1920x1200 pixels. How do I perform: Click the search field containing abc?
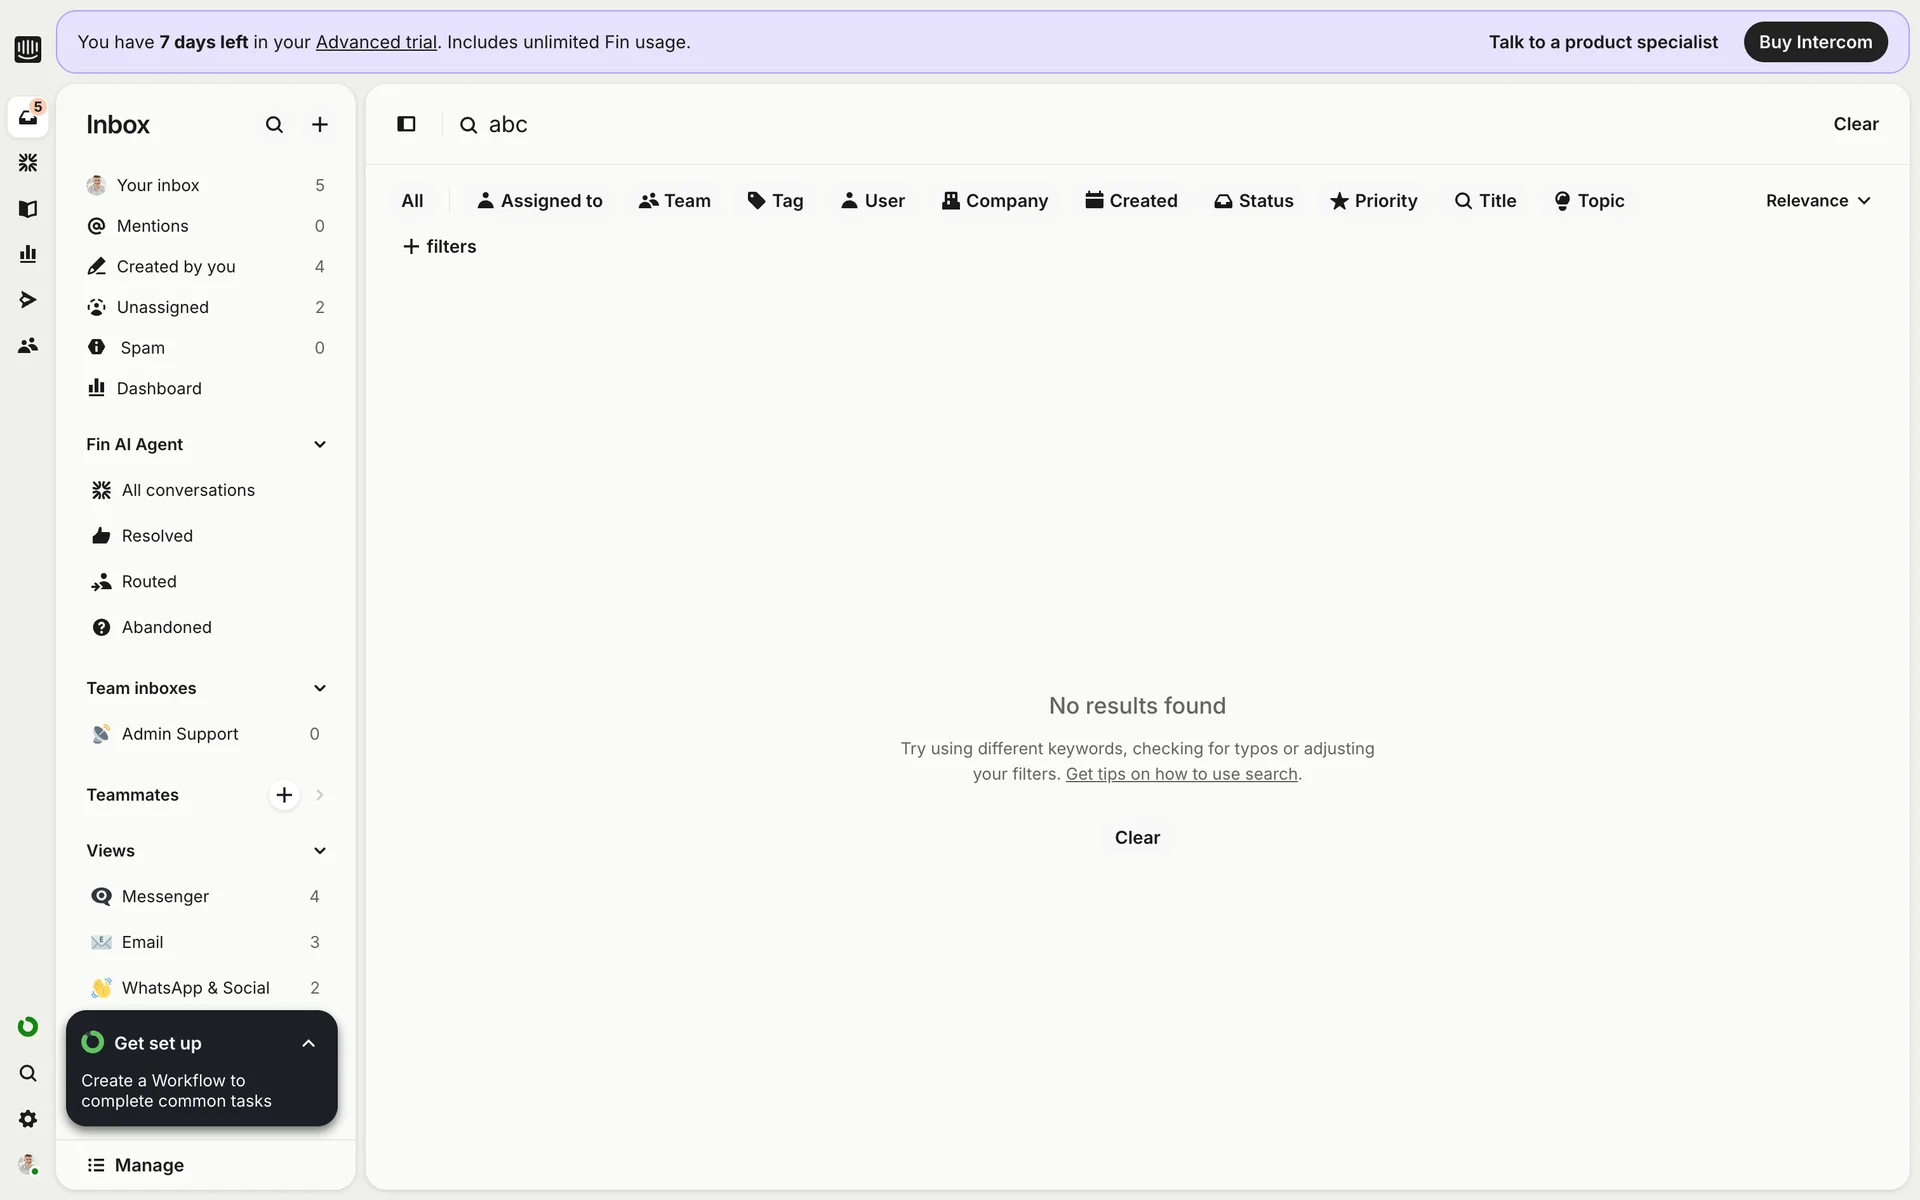pyautogui.click(x=508, y=125)
